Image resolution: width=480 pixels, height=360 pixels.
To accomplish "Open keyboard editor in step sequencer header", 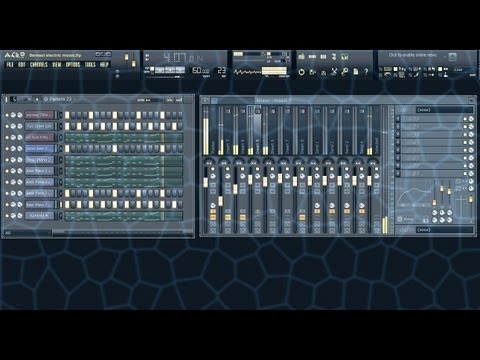I will click(179, 100).
